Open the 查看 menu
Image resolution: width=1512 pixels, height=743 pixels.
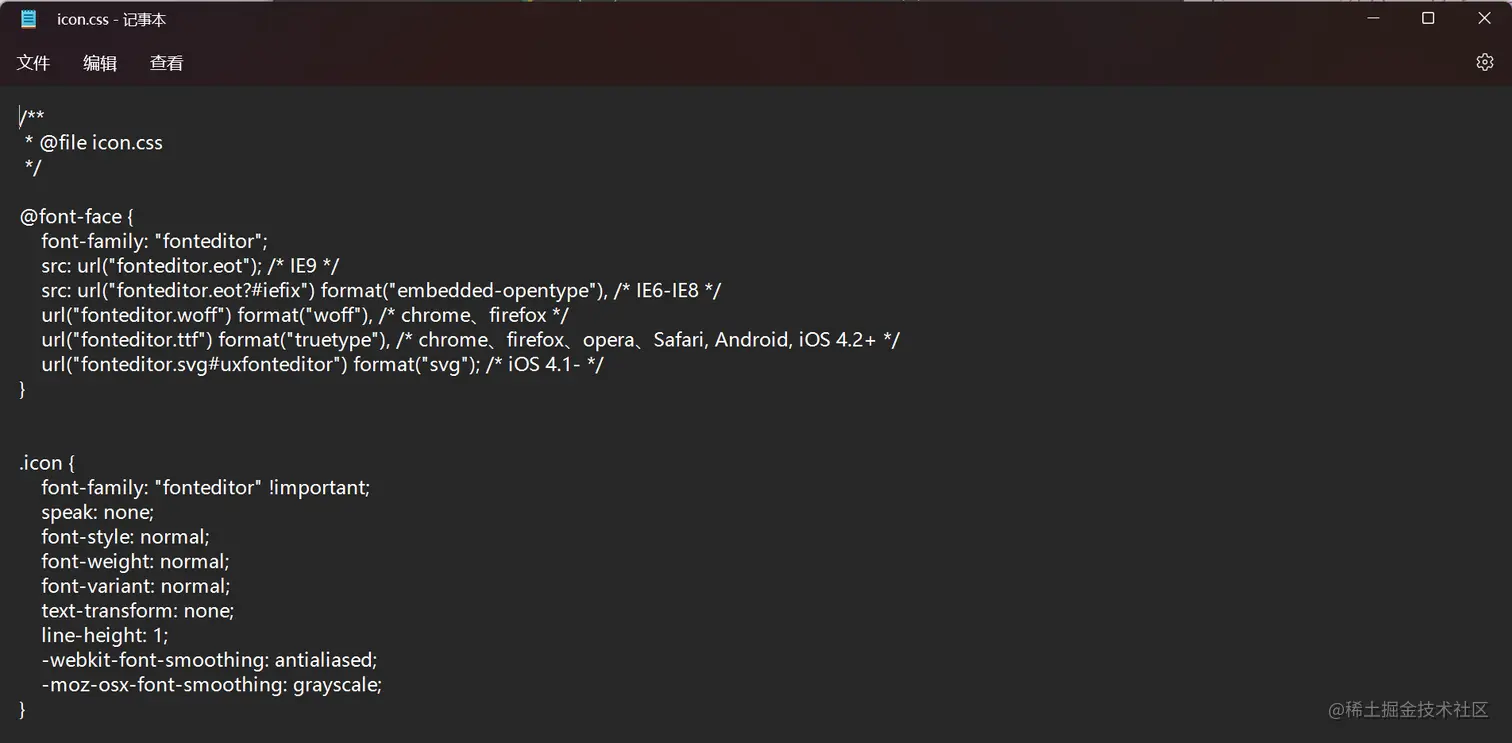click(167, 63)
